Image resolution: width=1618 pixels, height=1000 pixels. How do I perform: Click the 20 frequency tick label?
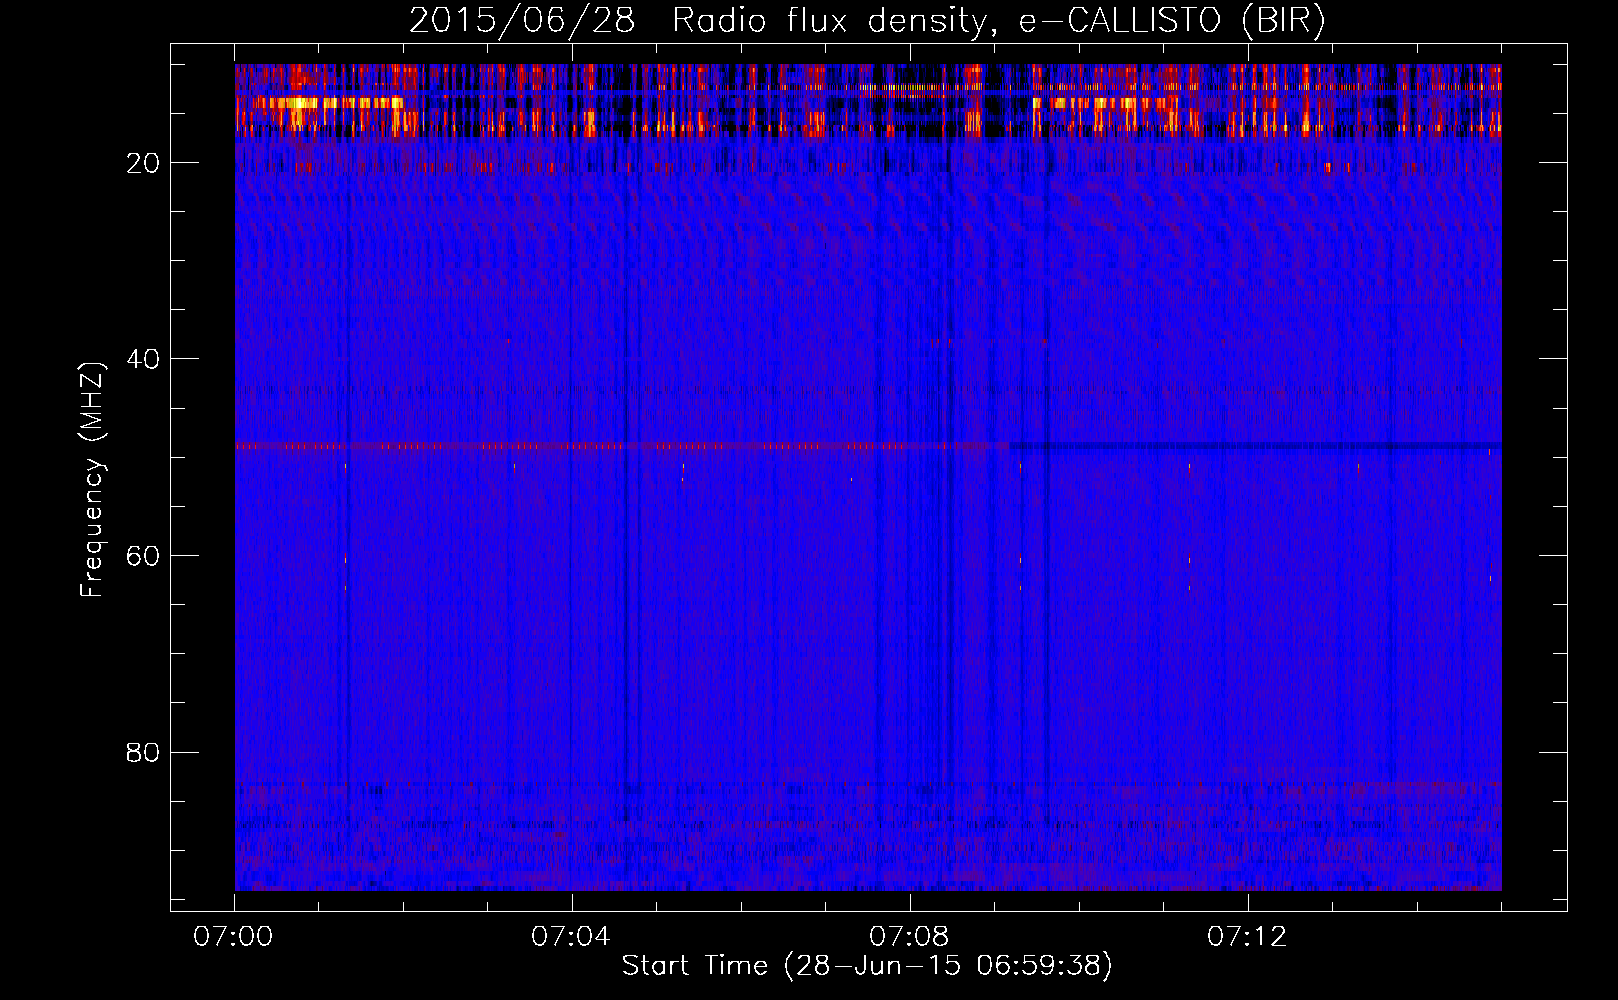[x=144, y=163]
